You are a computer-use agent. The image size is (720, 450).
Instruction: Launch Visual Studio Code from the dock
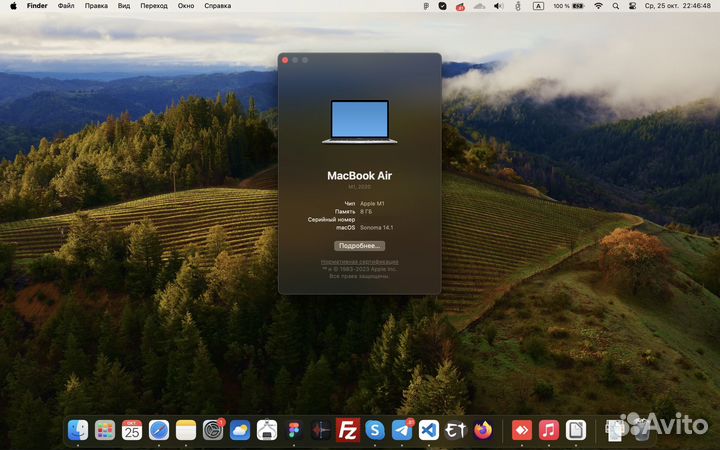coord(429,430)
